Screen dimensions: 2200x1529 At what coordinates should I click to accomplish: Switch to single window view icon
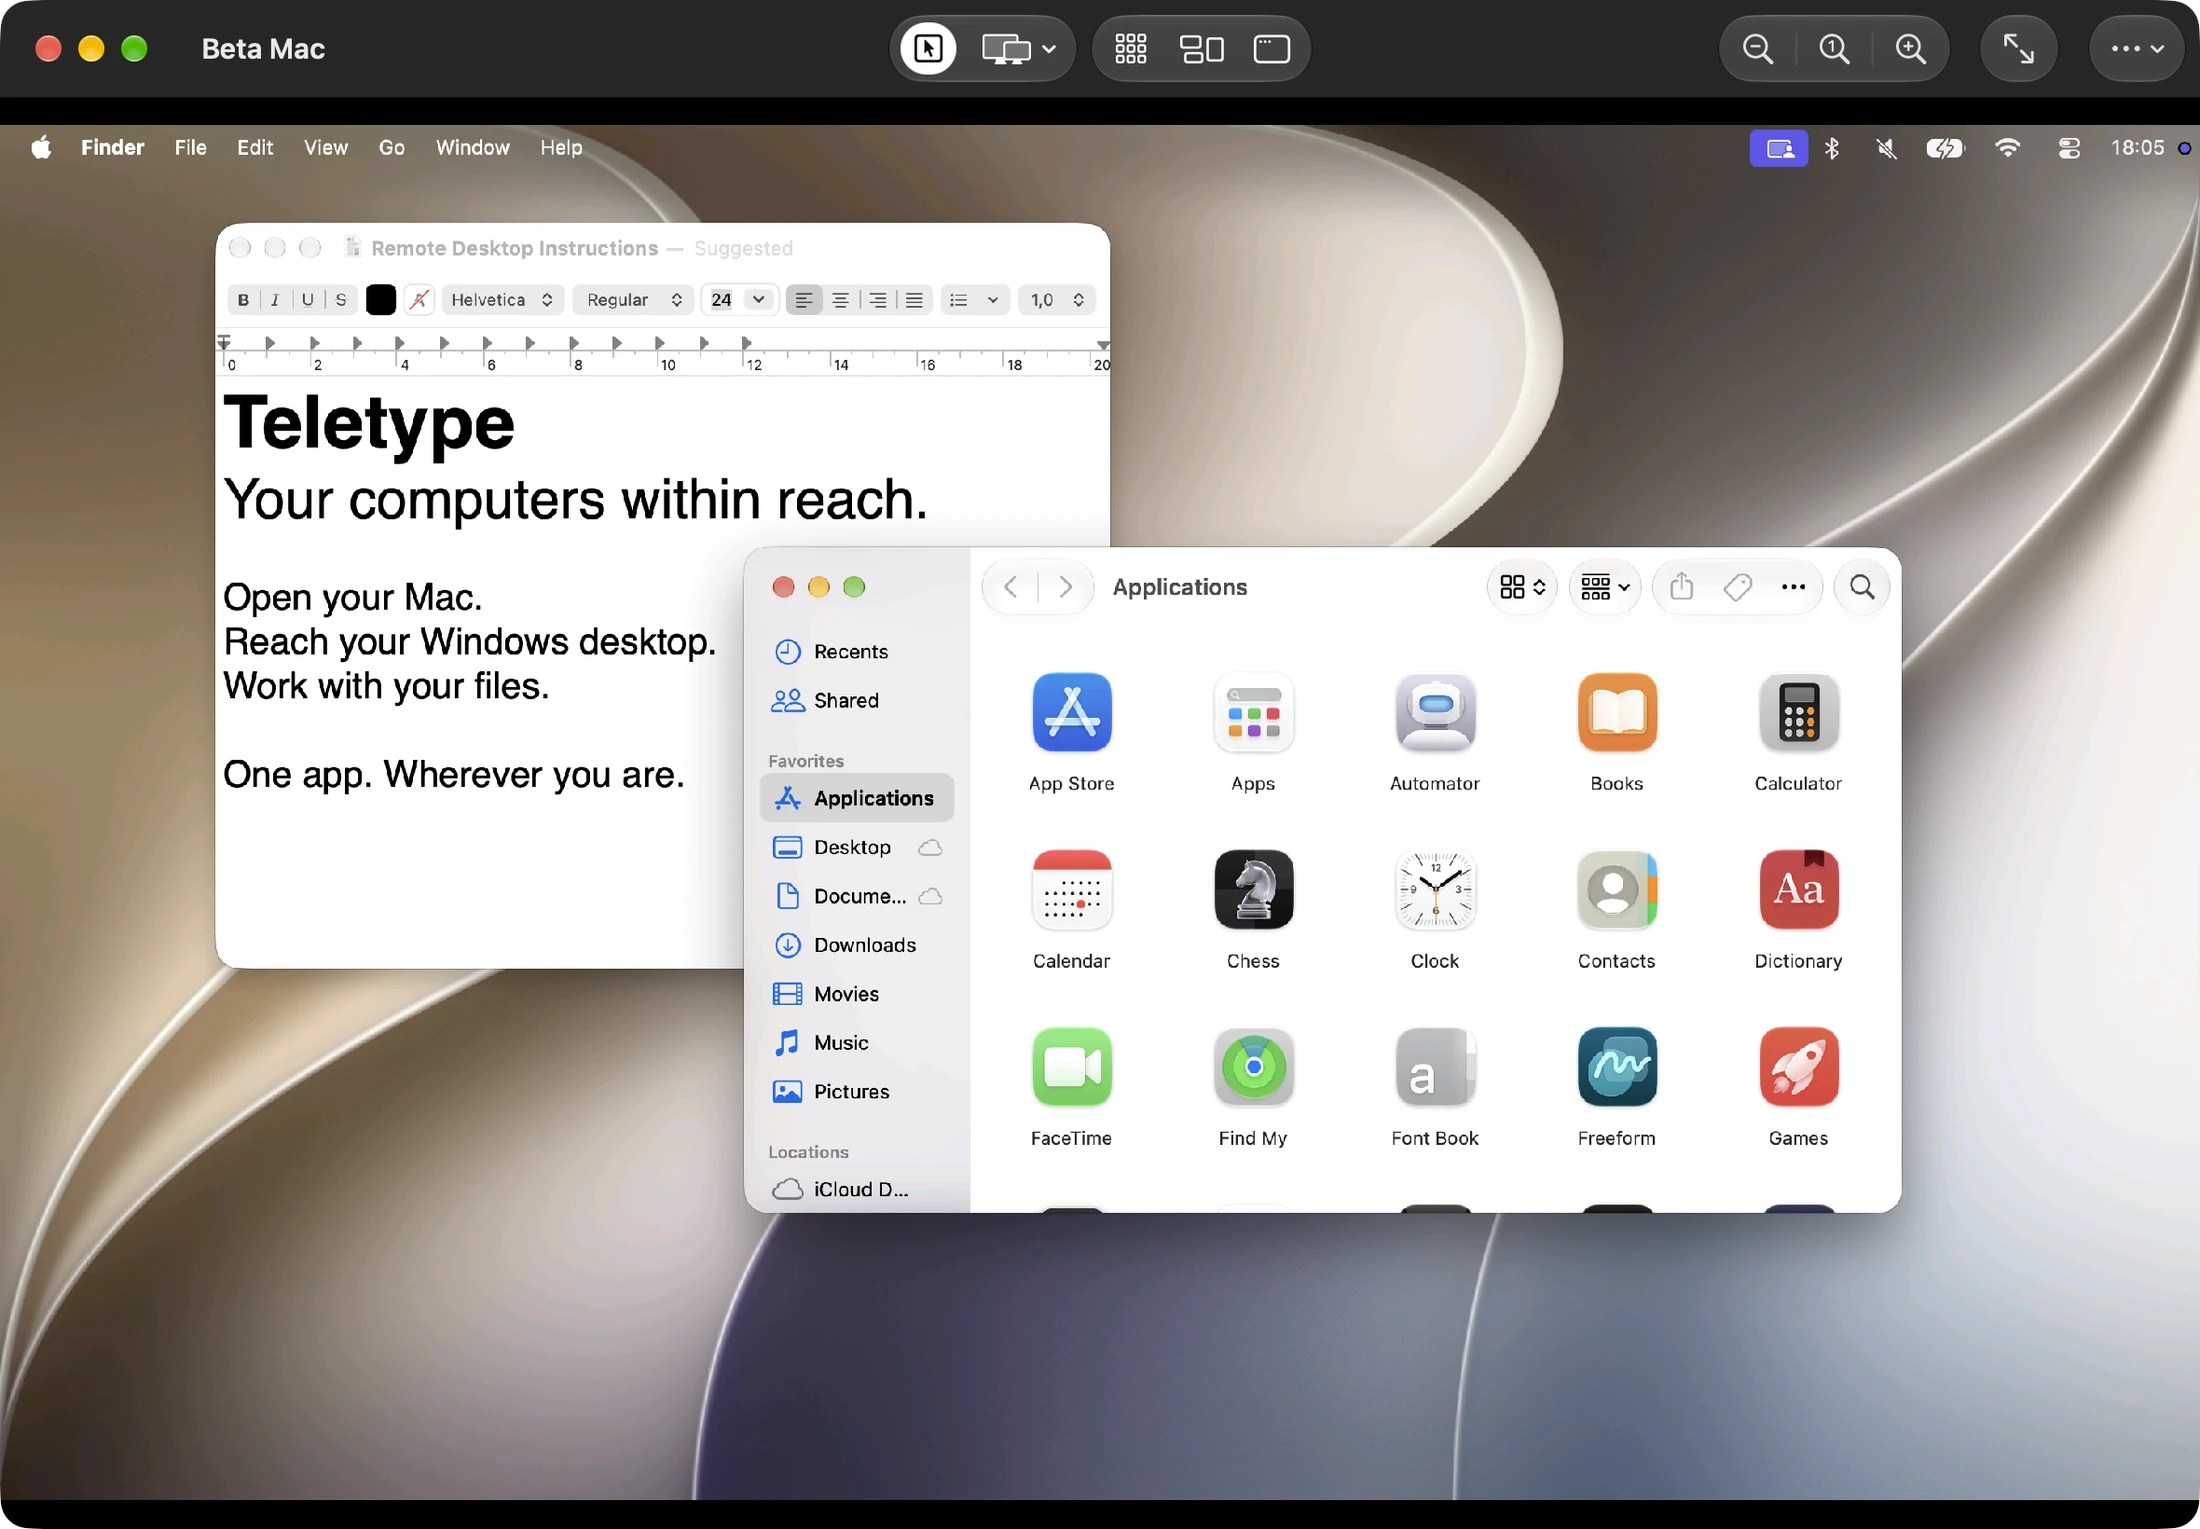click(1271, 49)
